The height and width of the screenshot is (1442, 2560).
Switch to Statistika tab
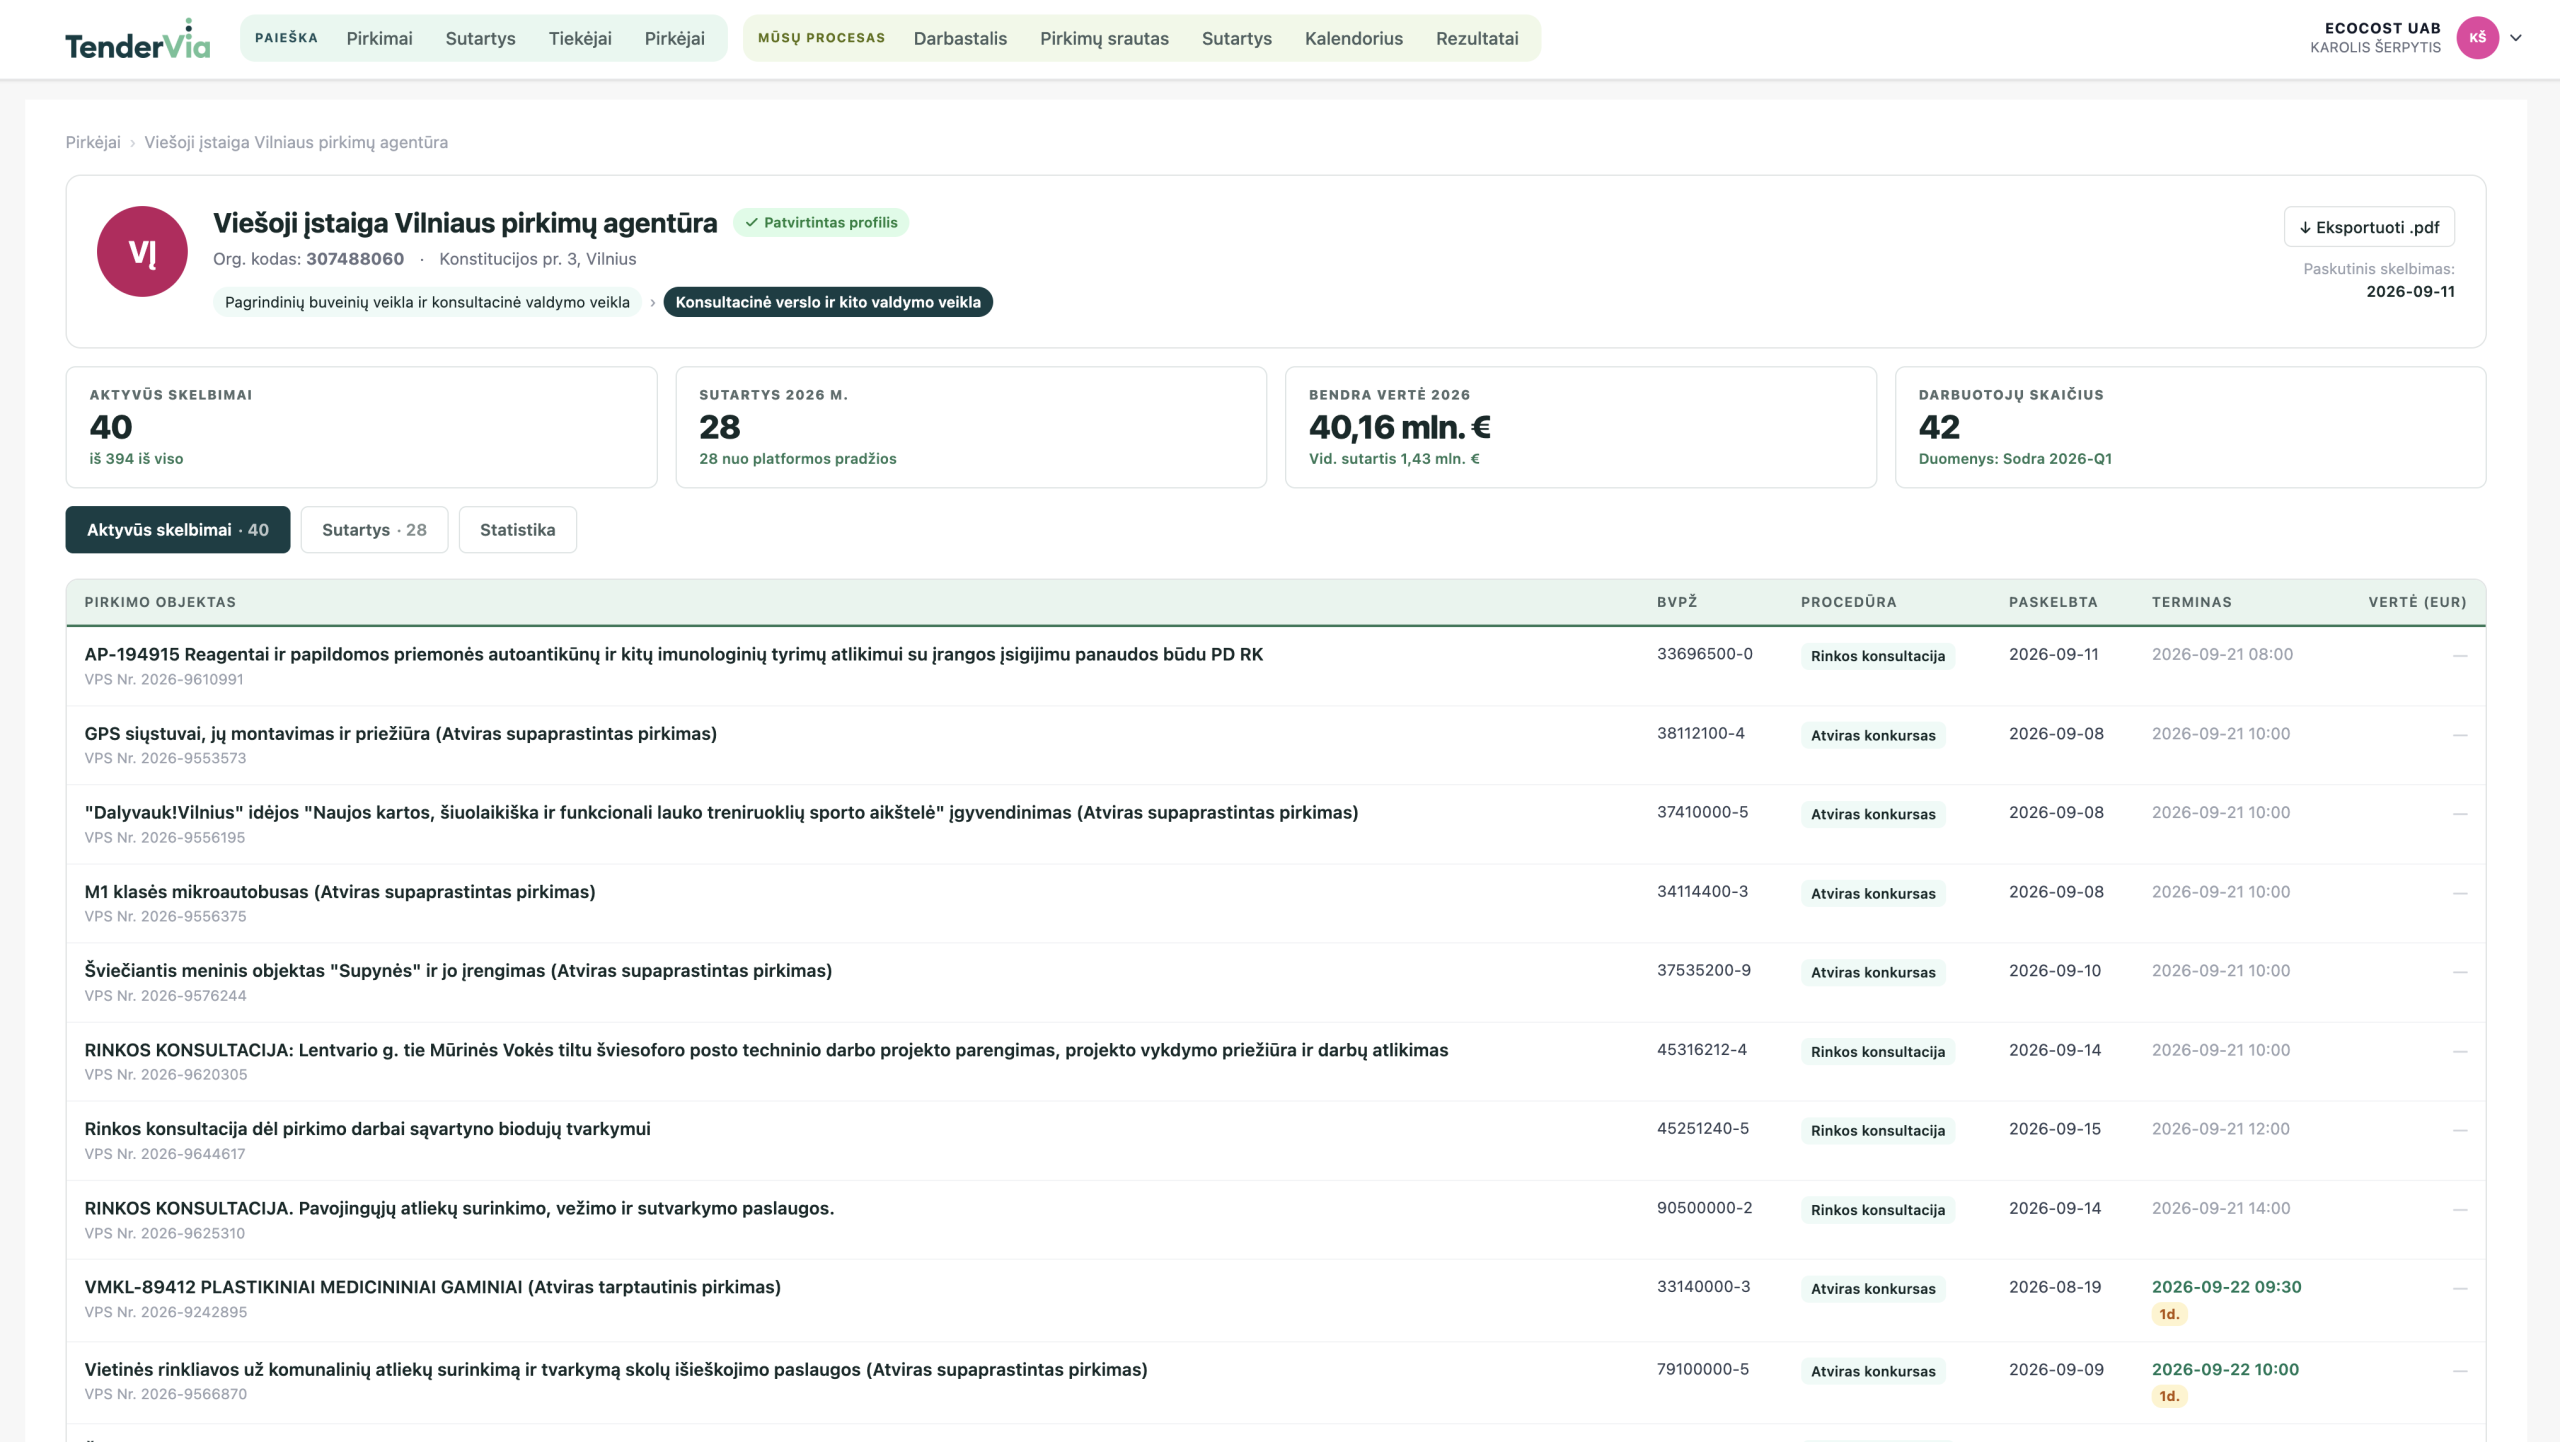pos(517,530)
